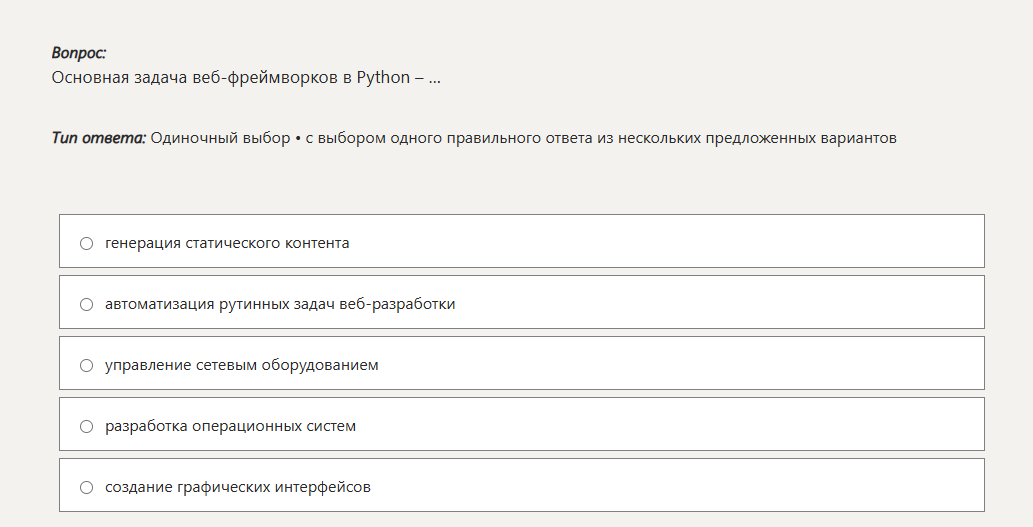Click the bullet after 'Одиночный выбор'
Screen dimensions: 1033x527
pos(298,138)
